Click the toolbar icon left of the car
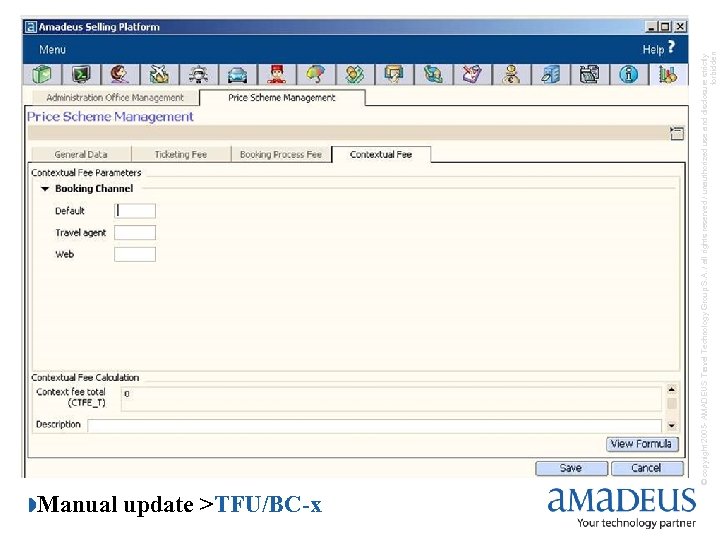This screenshot has height=540, width=720. (x=198, y=74)
